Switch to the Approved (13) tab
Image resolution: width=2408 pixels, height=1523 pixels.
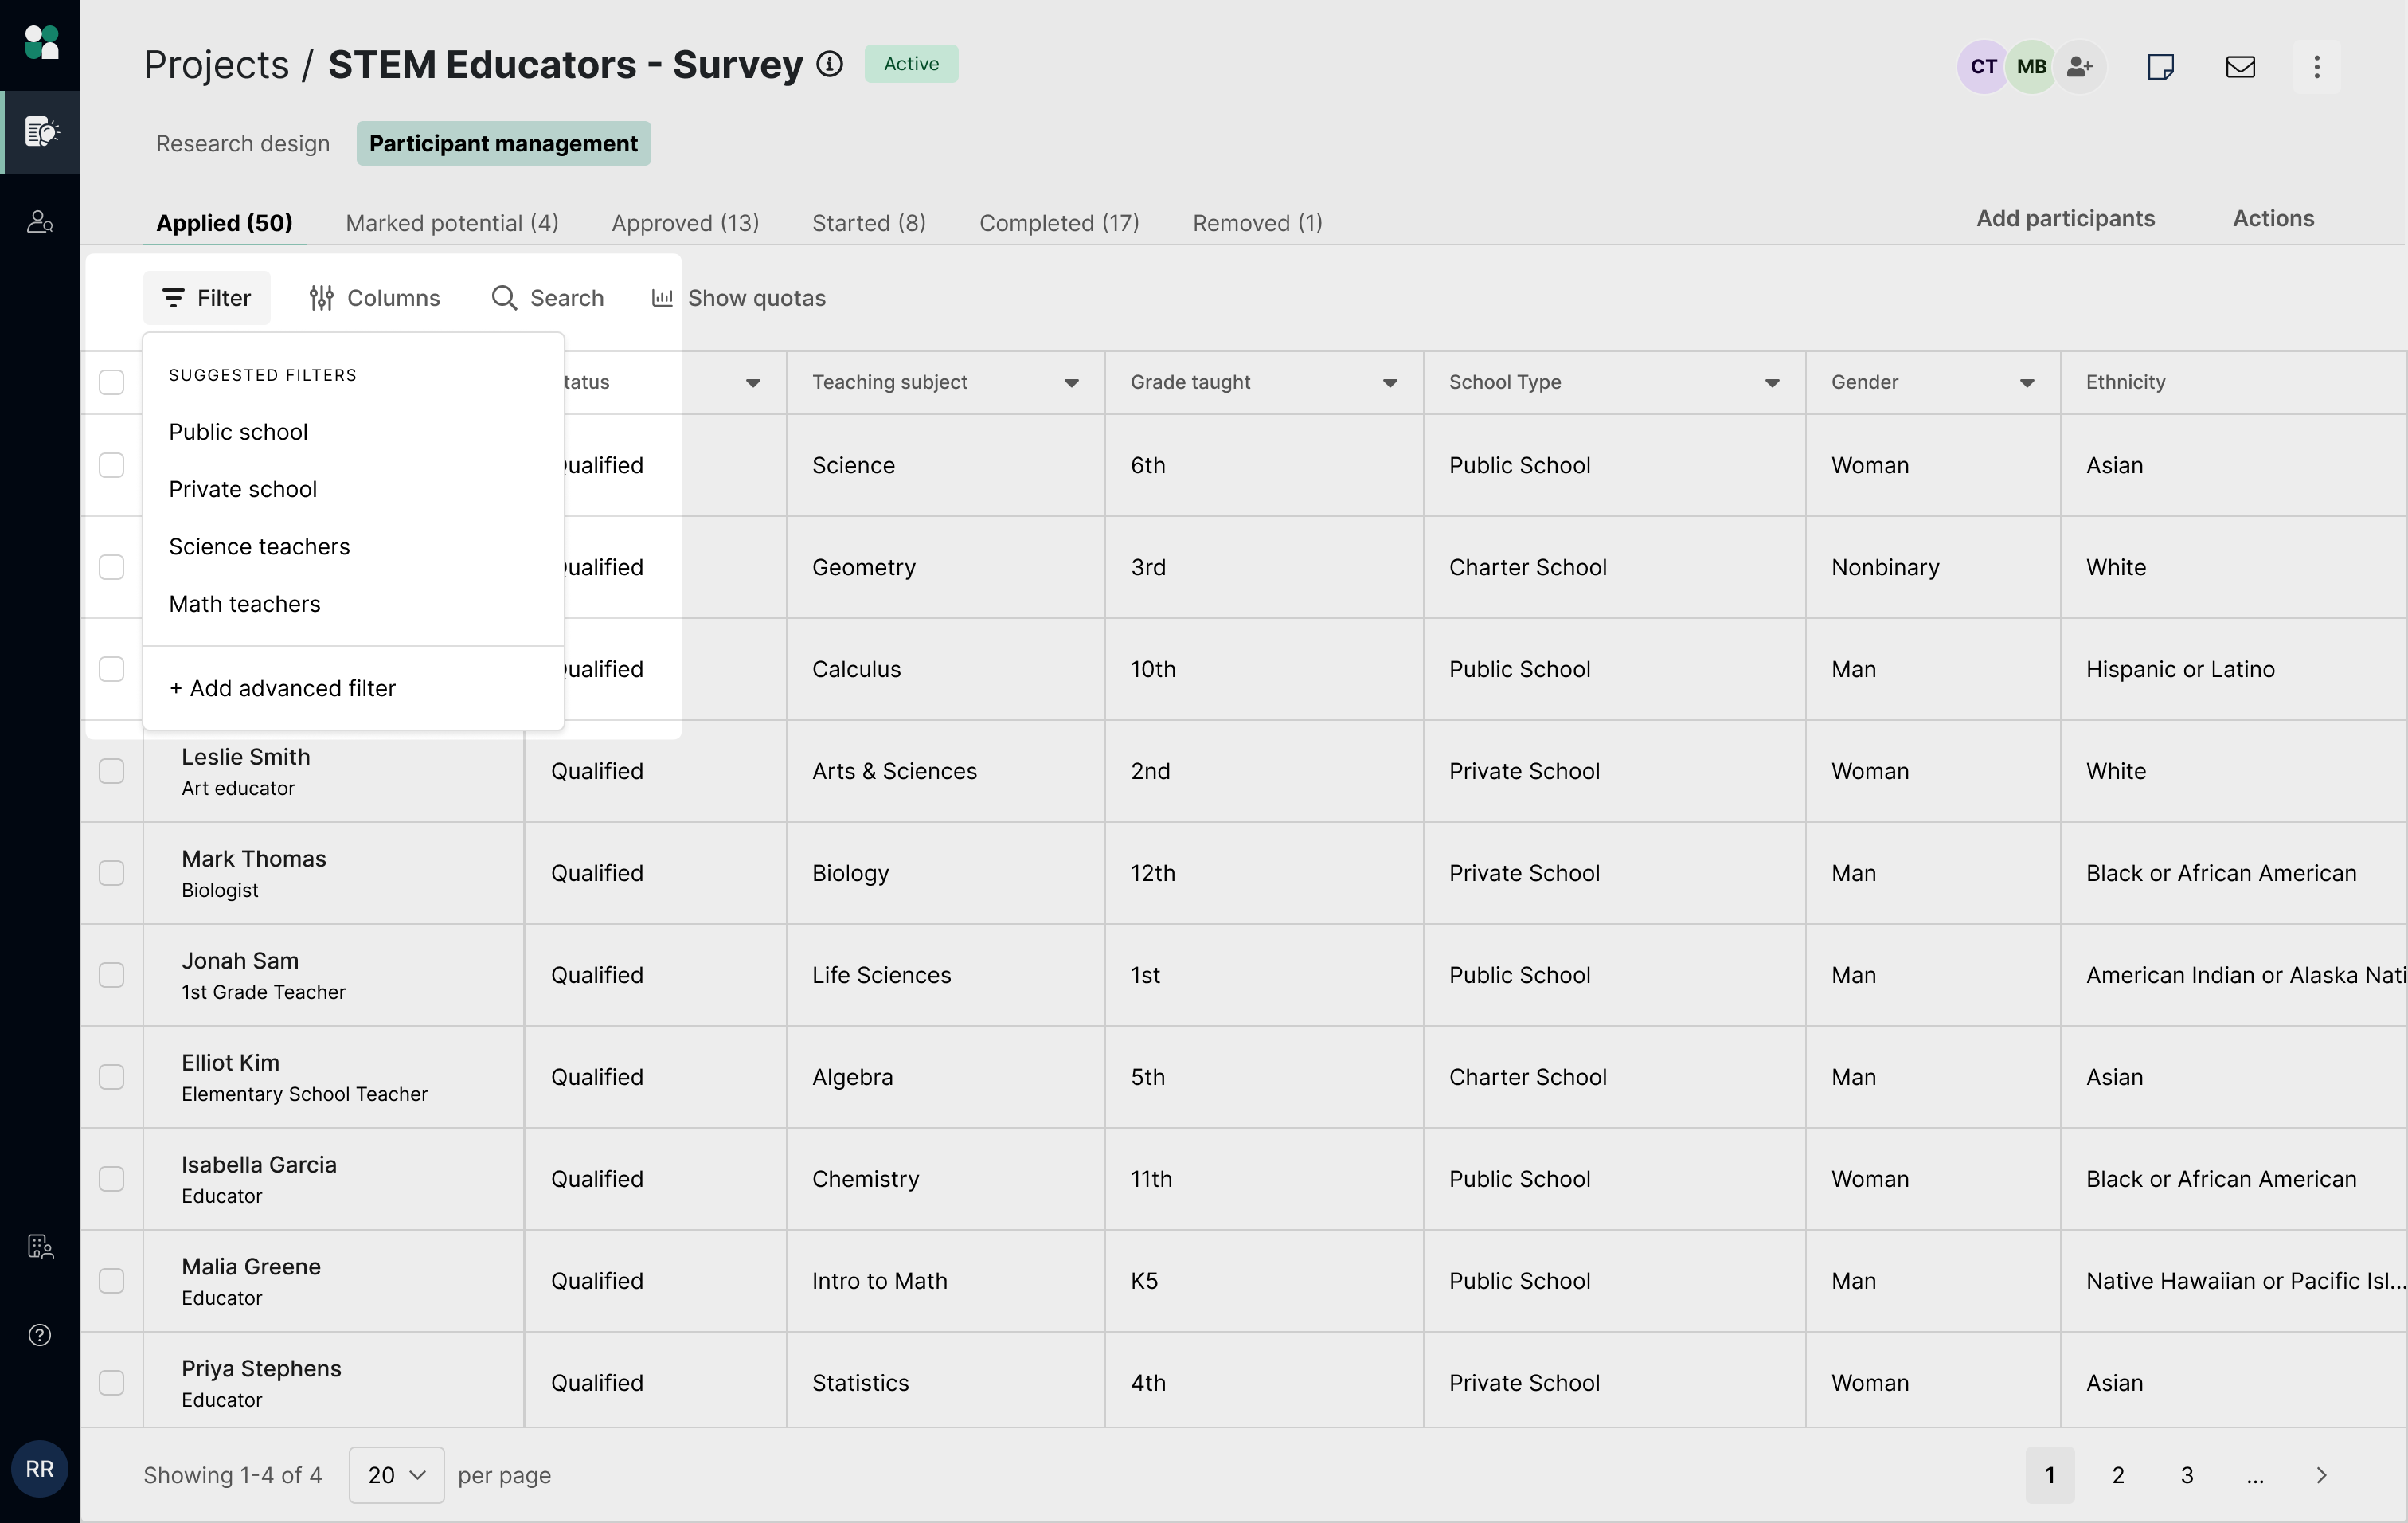685,222
